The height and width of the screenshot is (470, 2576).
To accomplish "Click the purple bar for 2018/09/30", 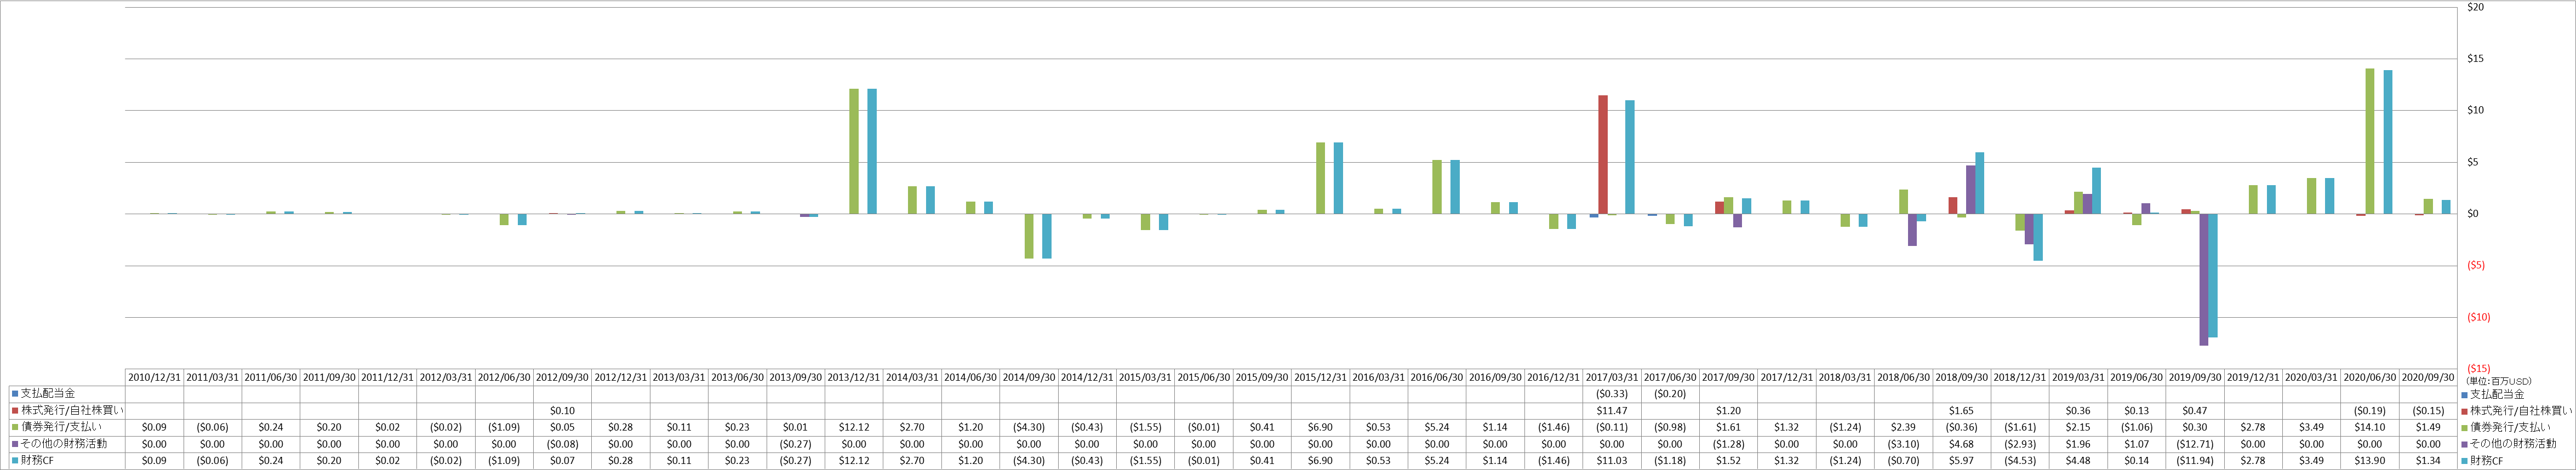I will point(1971,190).
